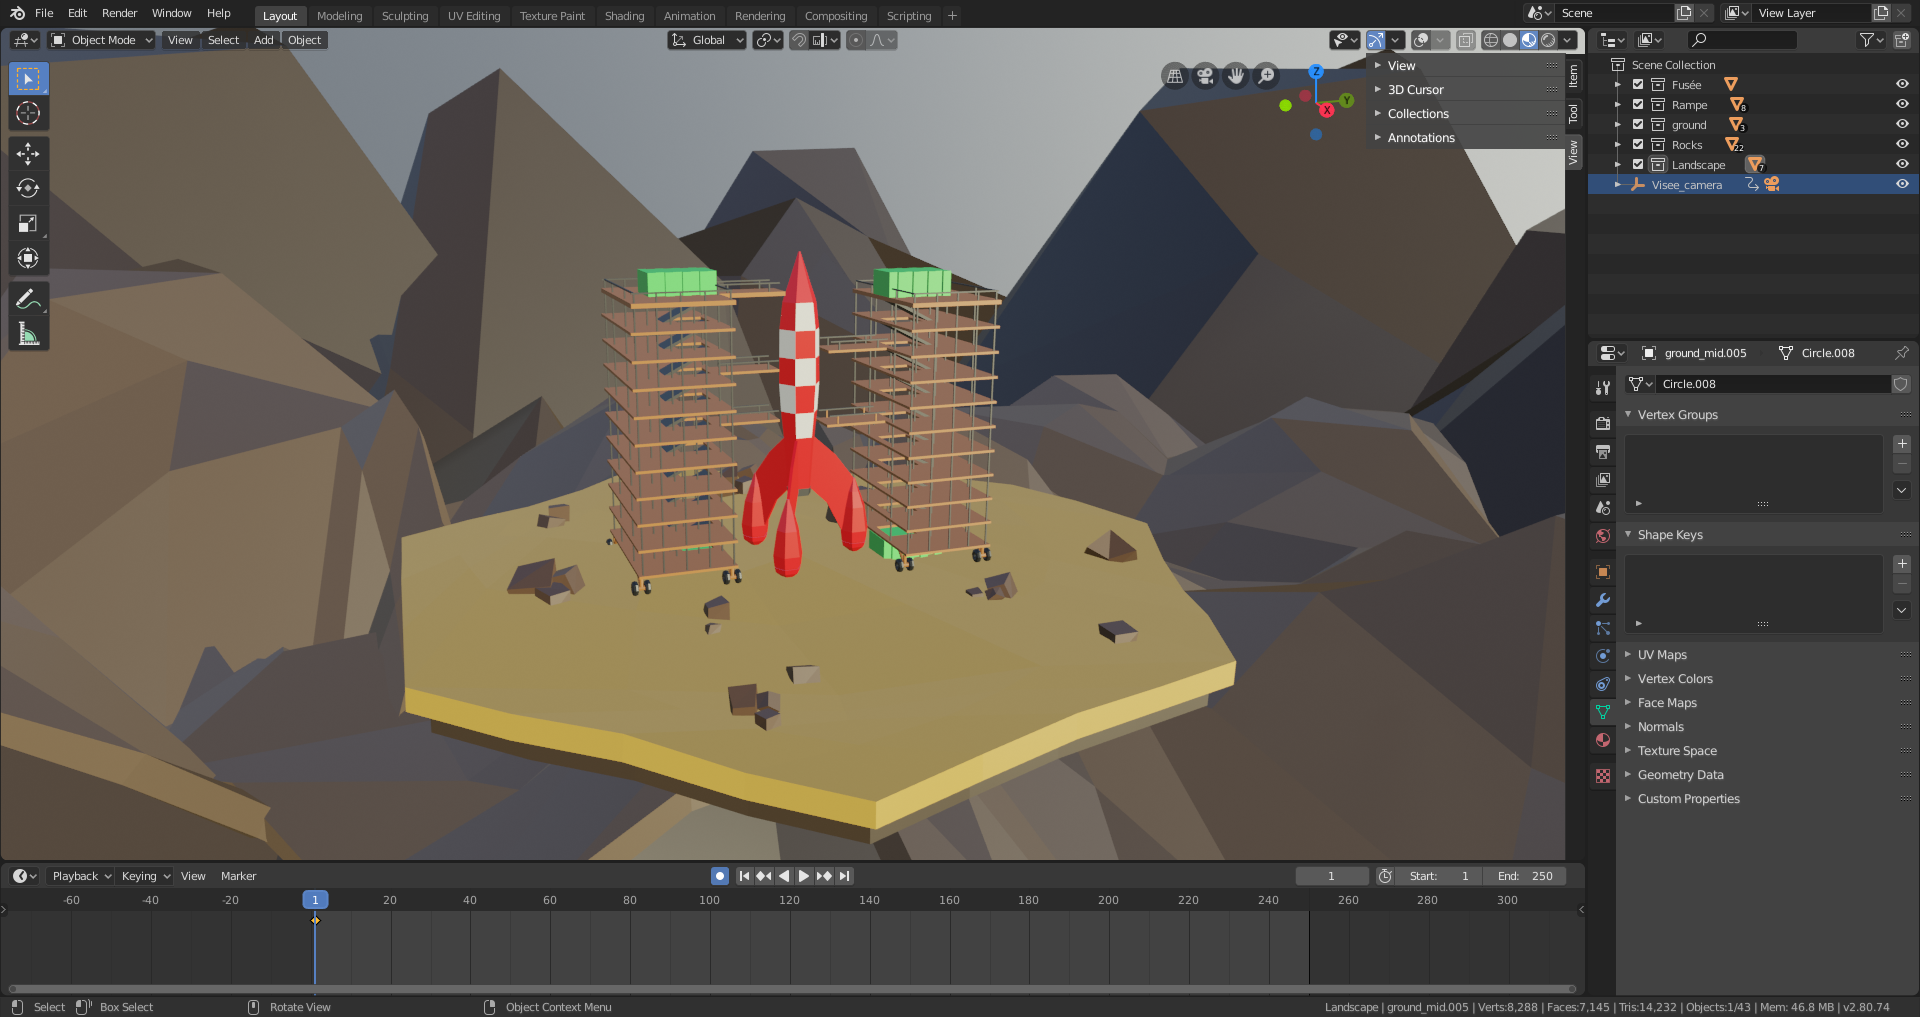The image size is (1920, 1017).
Task: Add a new workspace with plus tab
Action: pos(952,16)
